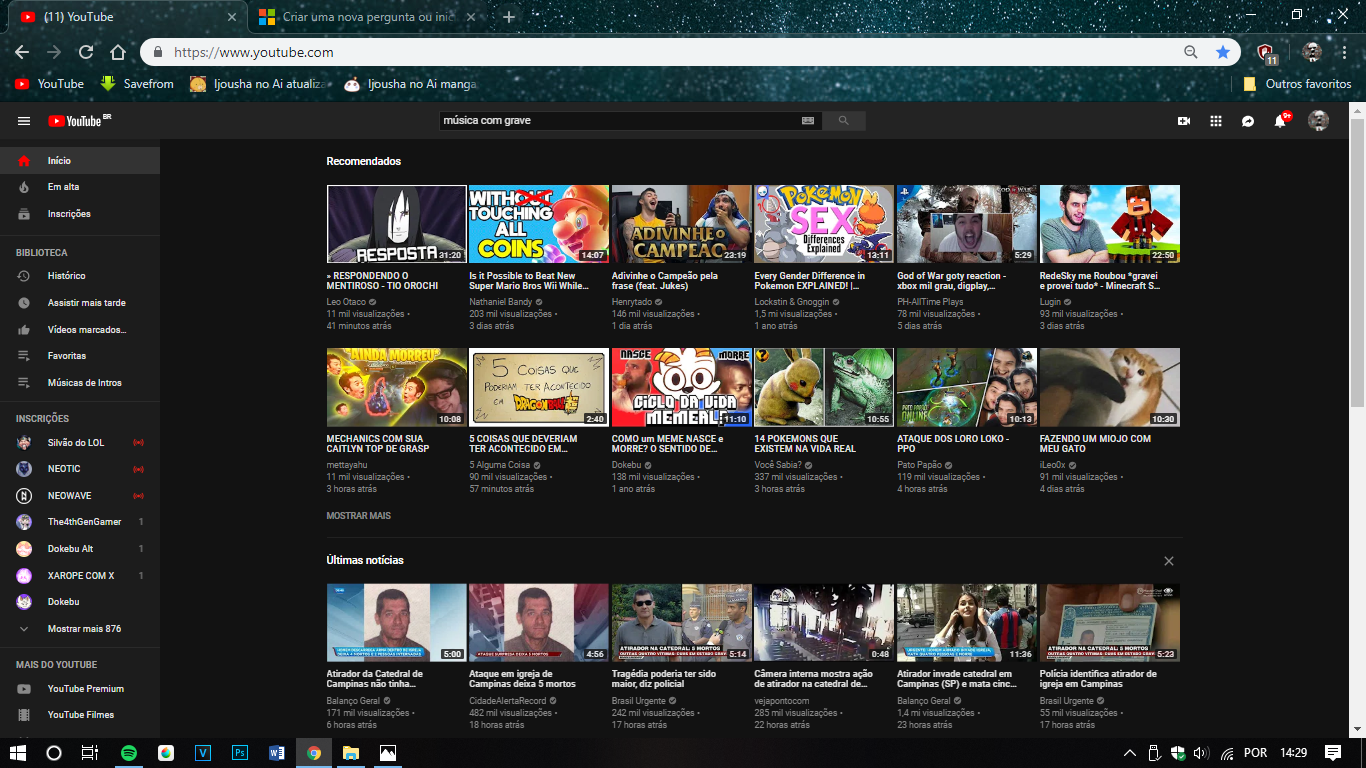Open the shield extension with badge 11

[1266, 53]
